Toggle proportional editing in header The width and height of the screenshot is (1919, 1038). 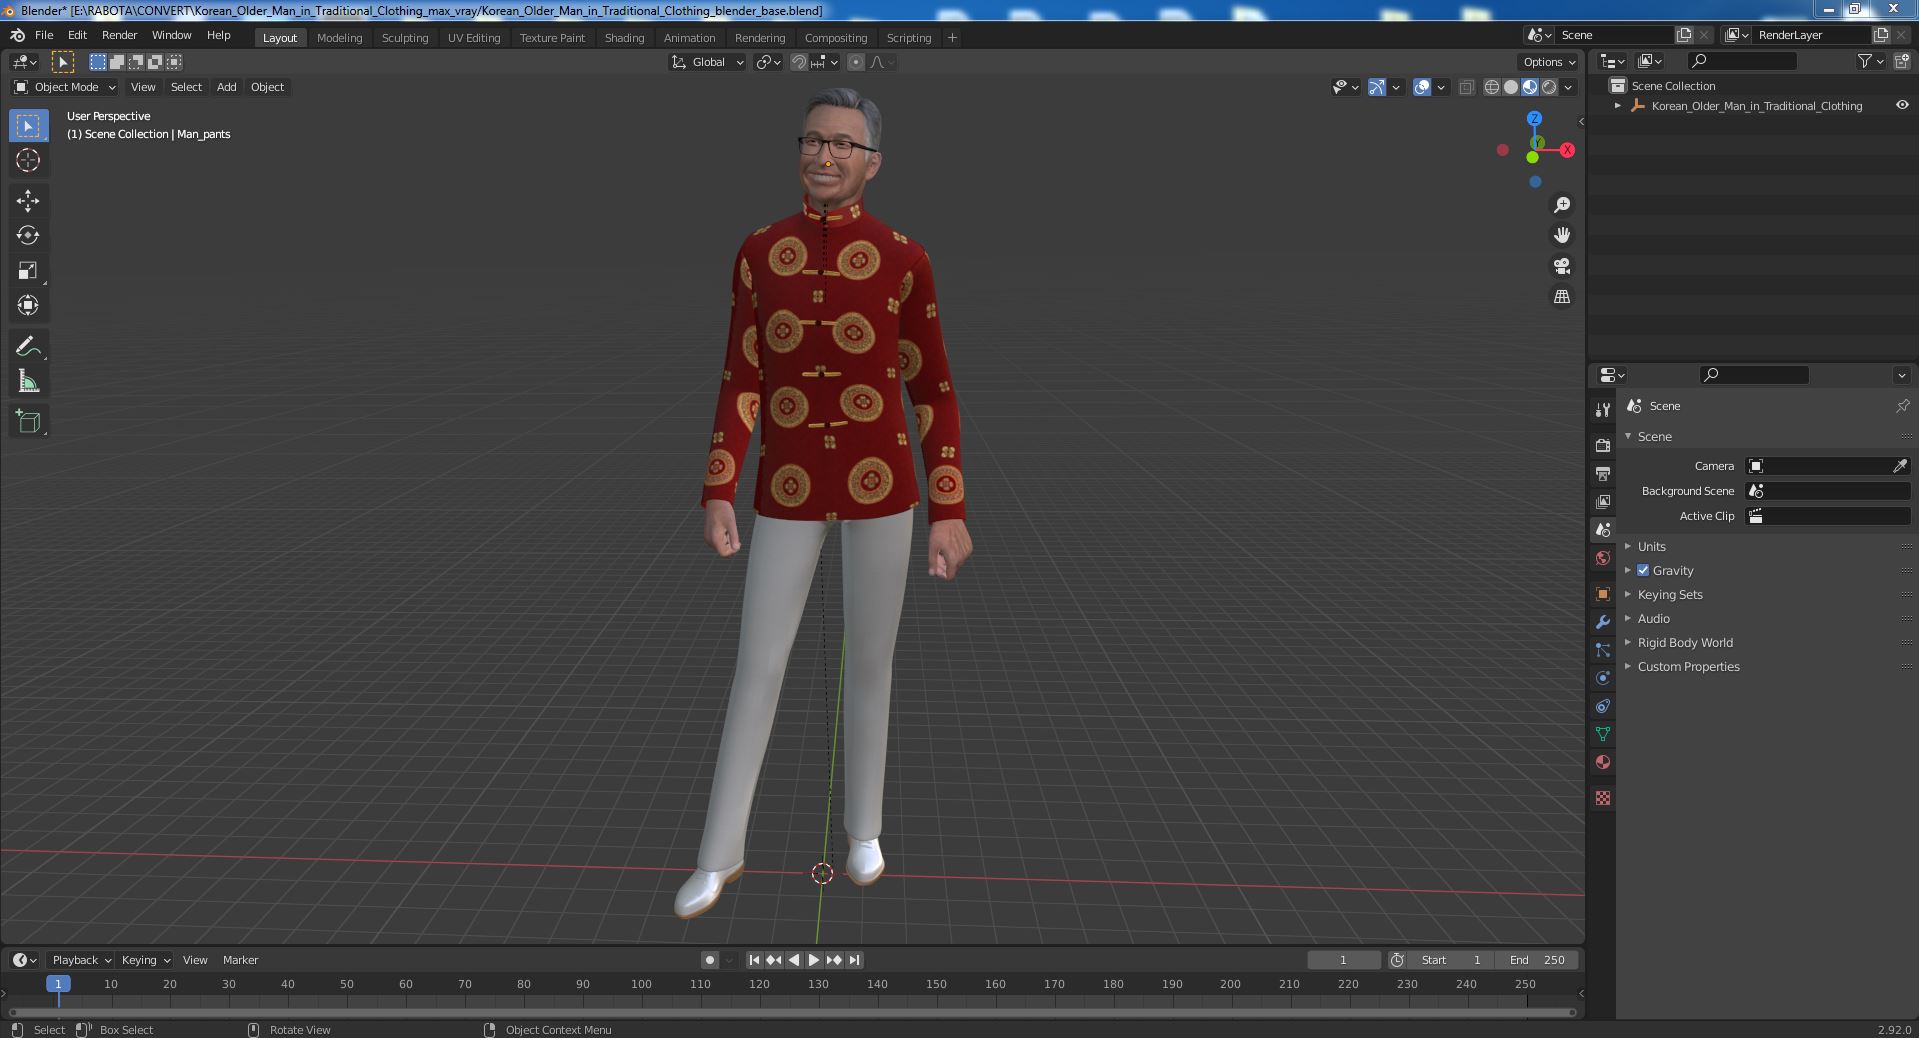pos(856,62)
